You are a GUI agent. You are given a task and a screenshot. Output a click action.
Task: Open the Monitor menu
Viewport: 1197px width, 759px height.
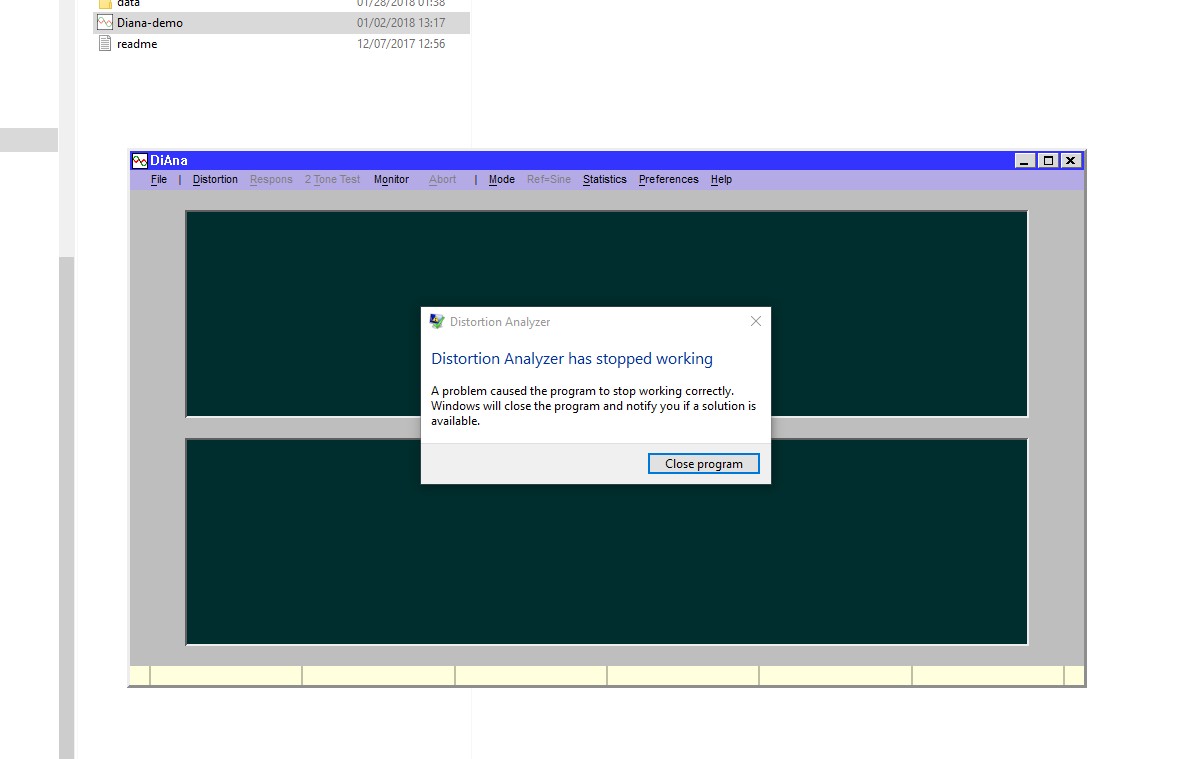click(x=392, y=179)
